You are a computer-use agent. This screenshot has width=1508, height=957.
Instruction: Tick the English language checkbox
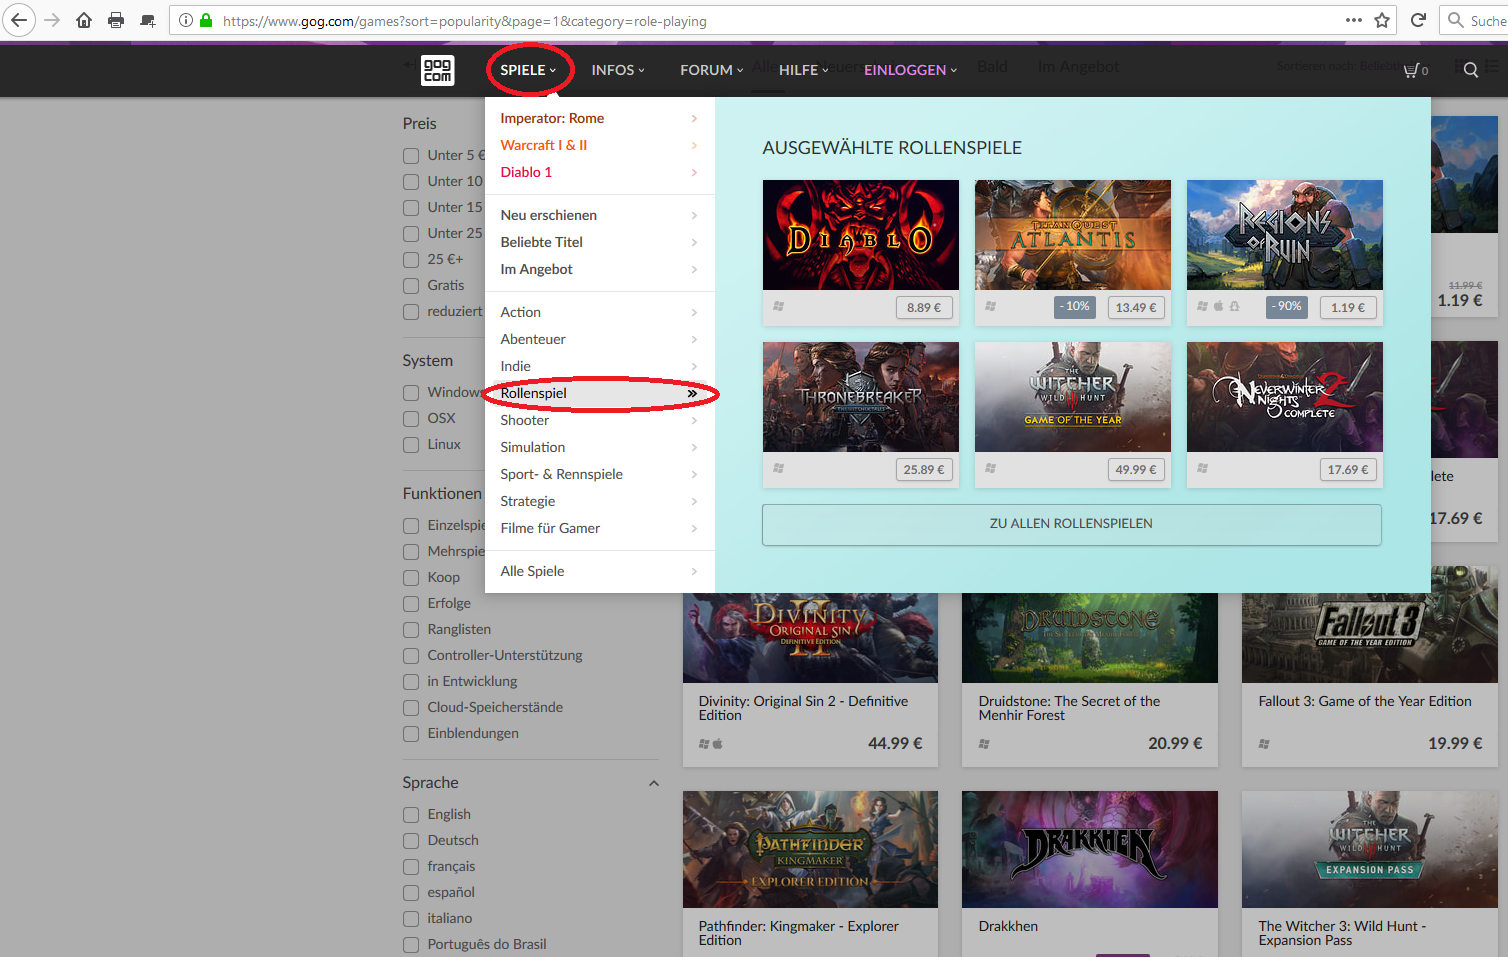(411, 815)
